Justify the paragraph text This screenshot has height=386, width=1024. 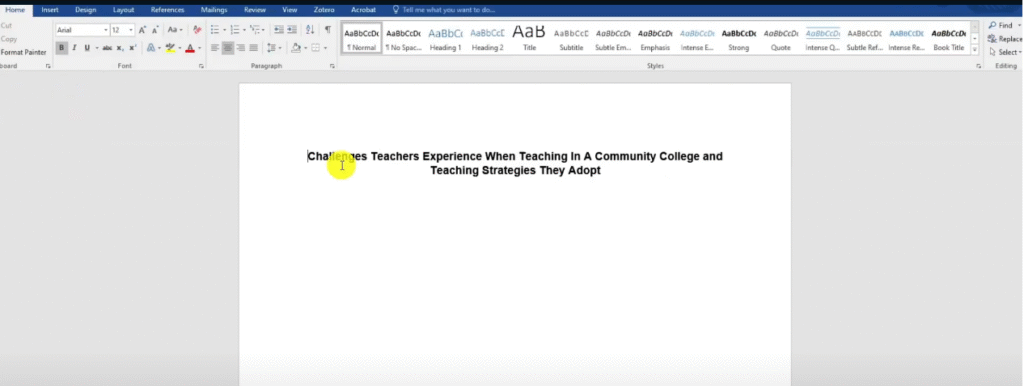coord(253,48)
